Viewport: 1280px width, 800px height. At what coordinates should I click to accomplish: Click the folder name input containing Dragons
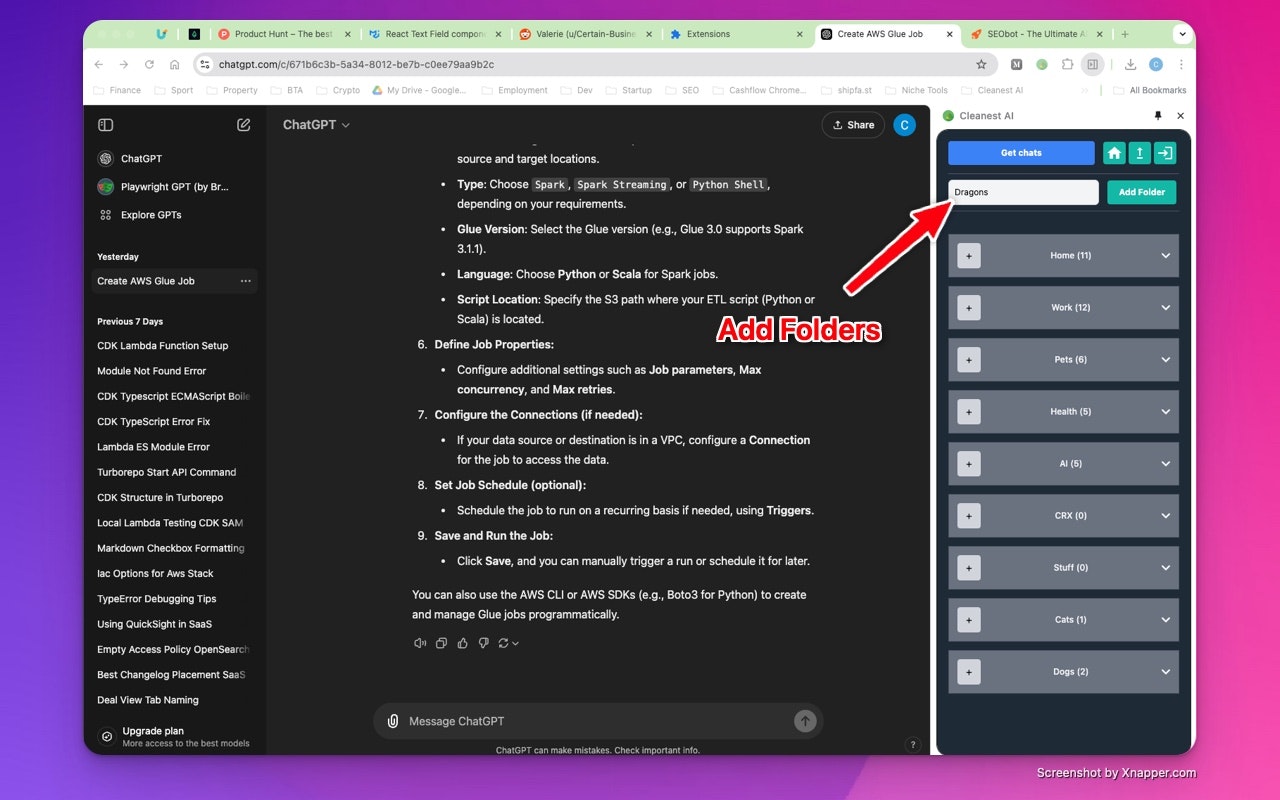point(1023,192)
